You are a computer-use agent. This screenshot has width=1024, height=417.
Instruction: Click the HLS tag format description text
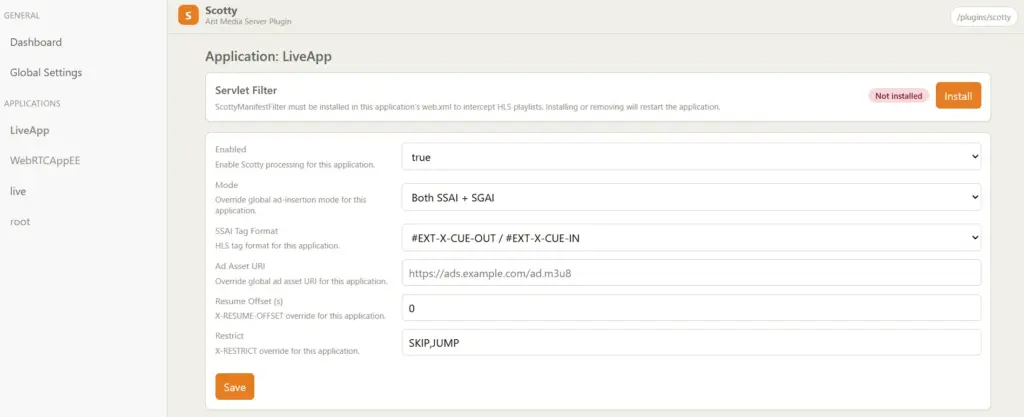coord(278,246)
